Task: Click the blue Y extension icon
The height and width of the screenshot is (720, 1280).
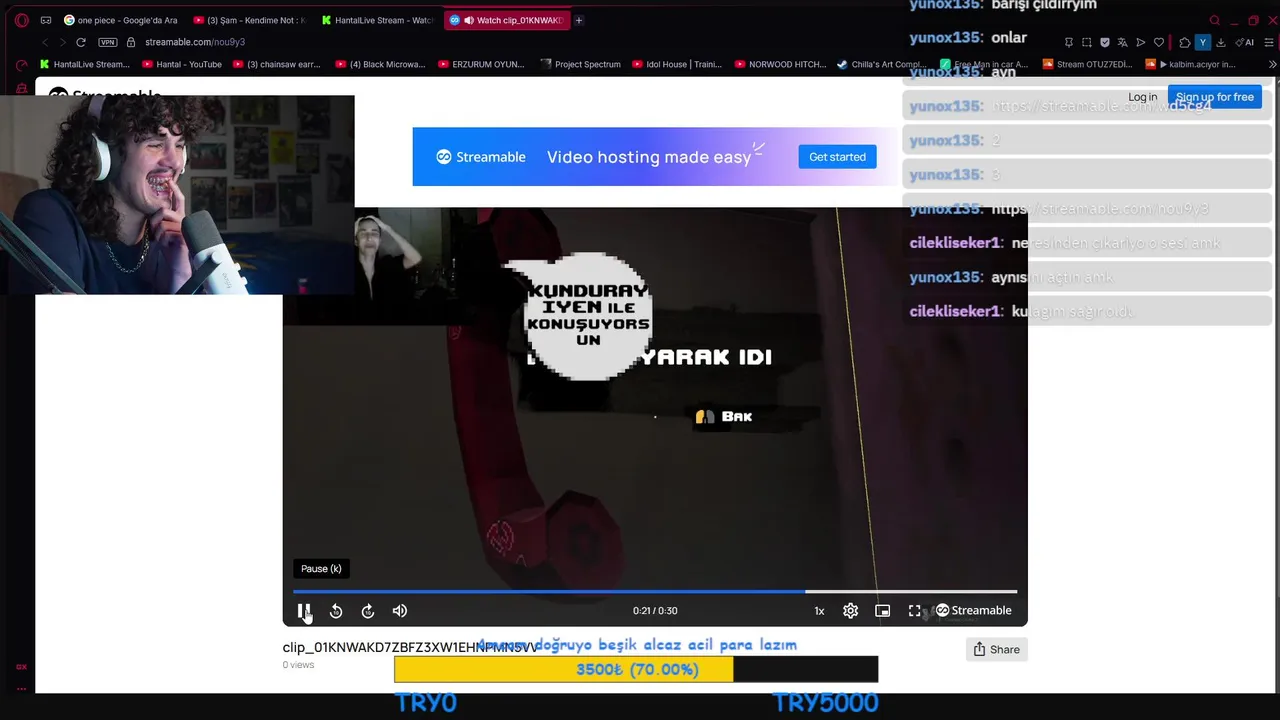Action: (x=1203, y=42)
